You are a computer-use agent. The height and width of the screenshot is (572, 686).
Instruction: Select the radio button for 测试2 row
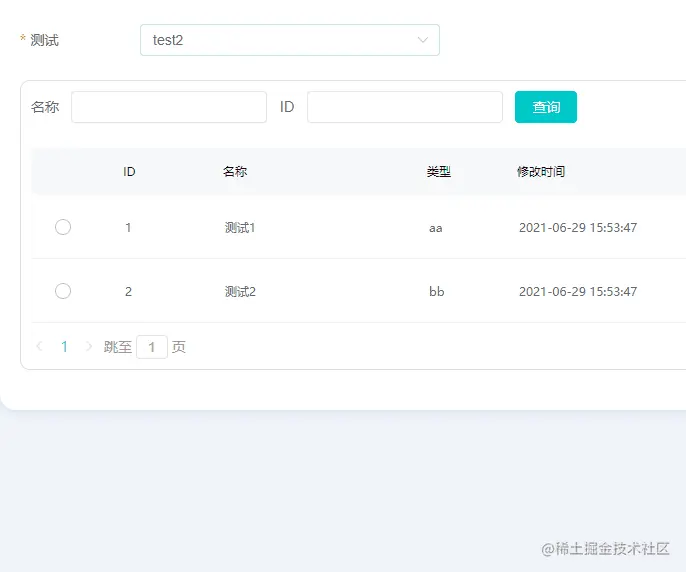click(x=63, y=291)
